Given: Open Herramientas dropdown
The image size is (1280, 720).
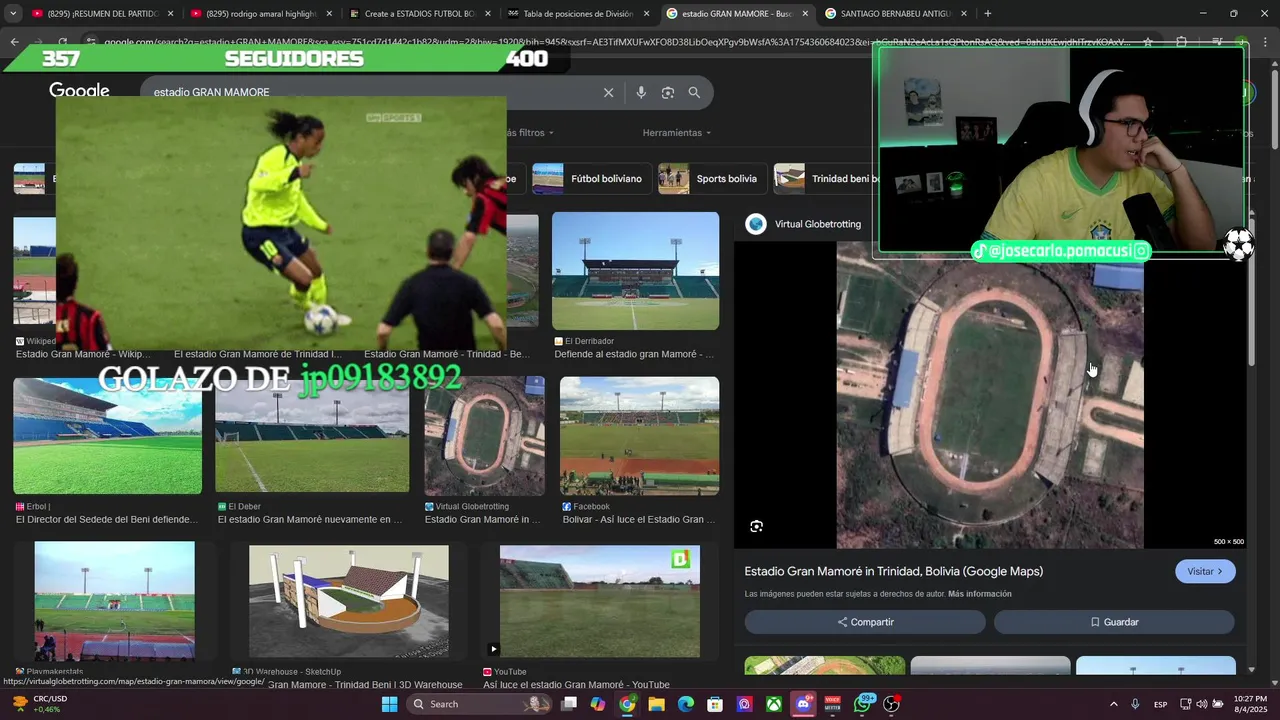Looking at the screenshot, I should pyautogui.click(x=677, y=132).
